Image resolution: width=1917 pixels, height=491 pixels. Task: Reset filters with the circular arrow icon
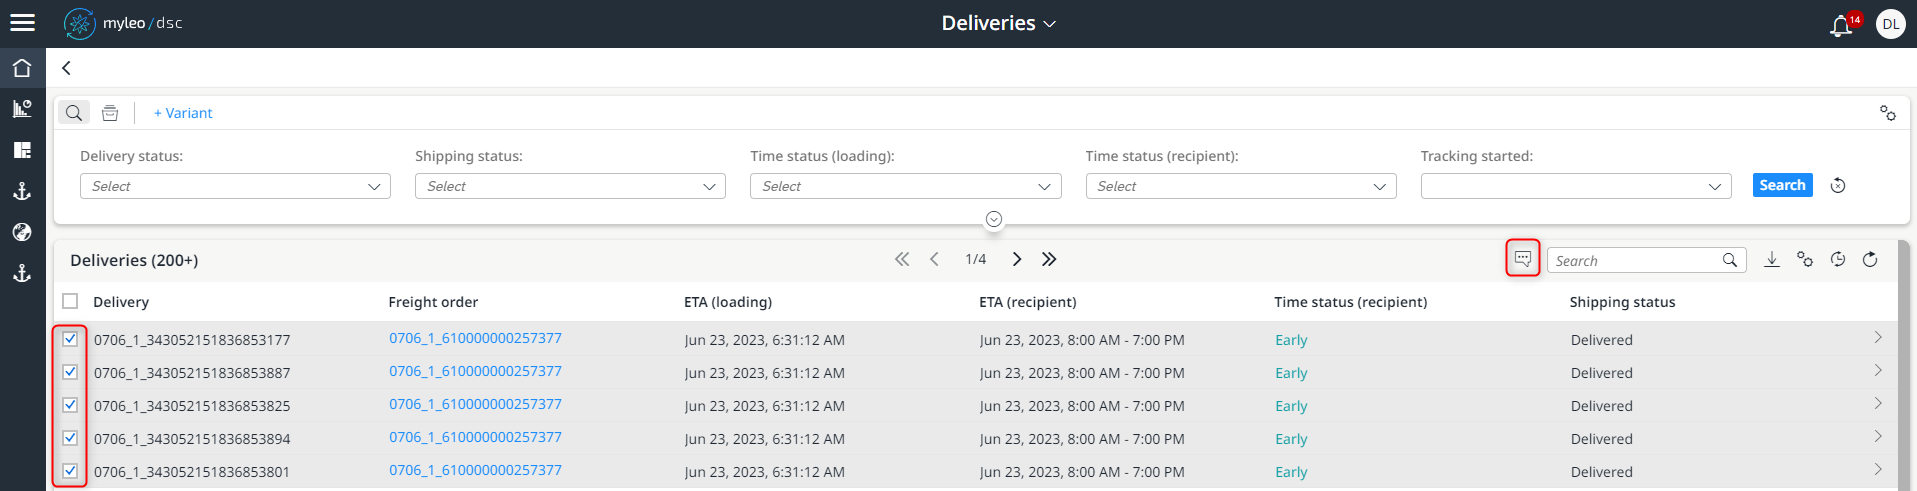1838,185
